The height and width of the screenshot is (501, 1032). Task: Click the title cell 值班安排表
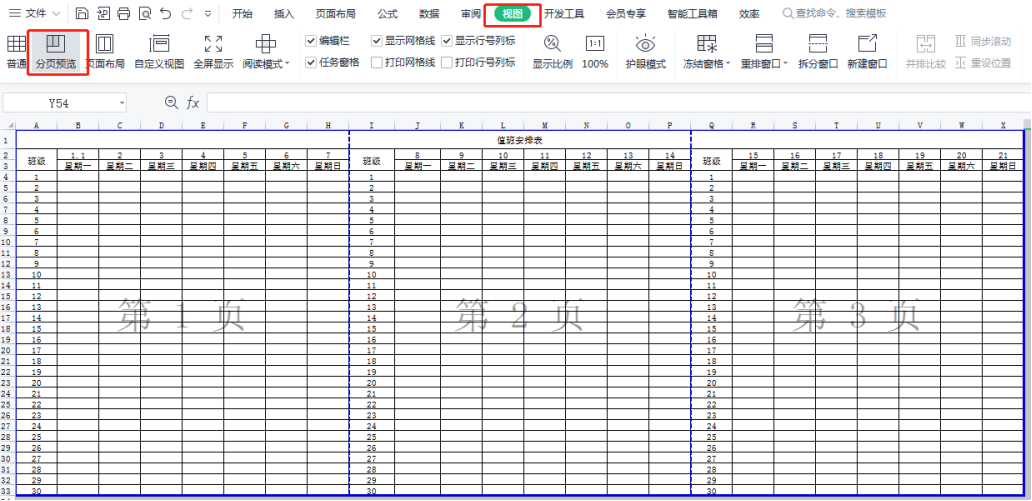pos(519,140)
